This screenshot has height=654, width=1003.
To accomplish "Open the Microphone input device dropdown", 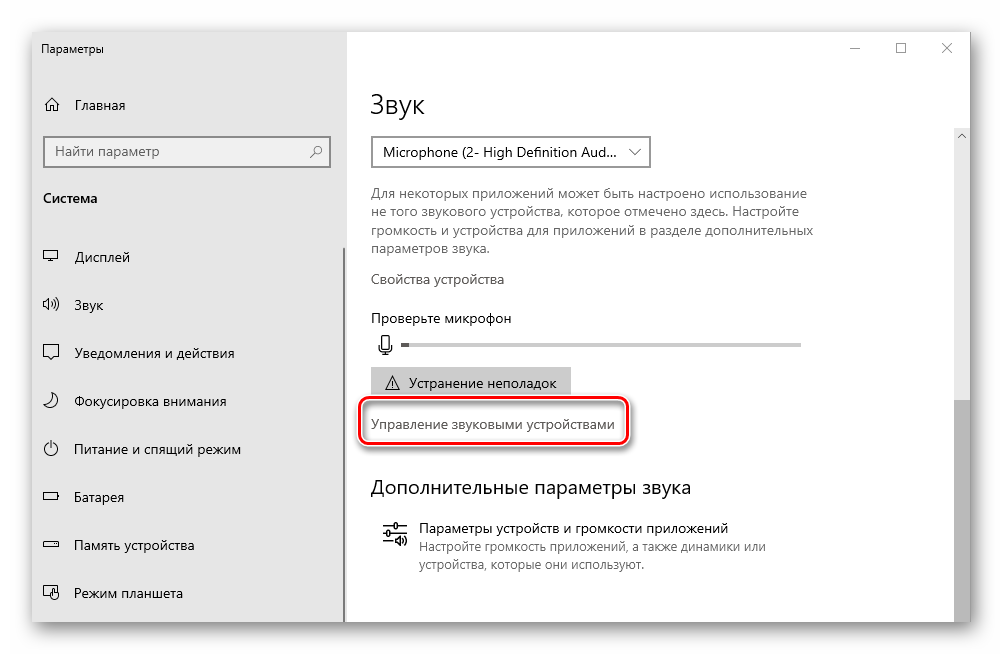I will pos(510,152).
